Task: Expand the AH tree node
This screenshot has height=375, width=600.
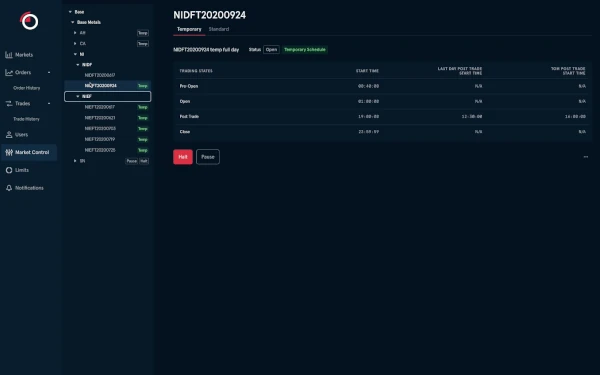Action: click(75, 33)
